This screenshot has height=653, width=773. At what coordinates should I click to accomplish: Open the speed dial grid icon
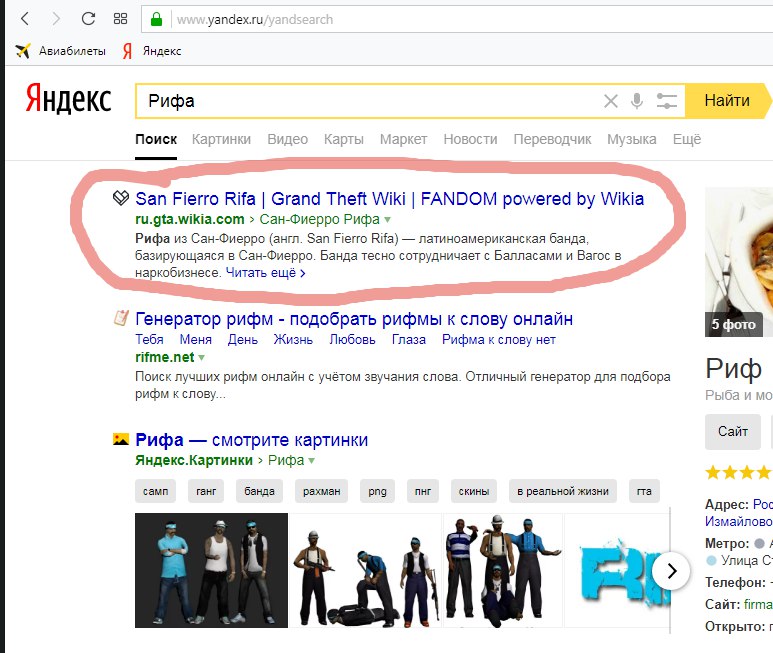(x=120, y=19)
